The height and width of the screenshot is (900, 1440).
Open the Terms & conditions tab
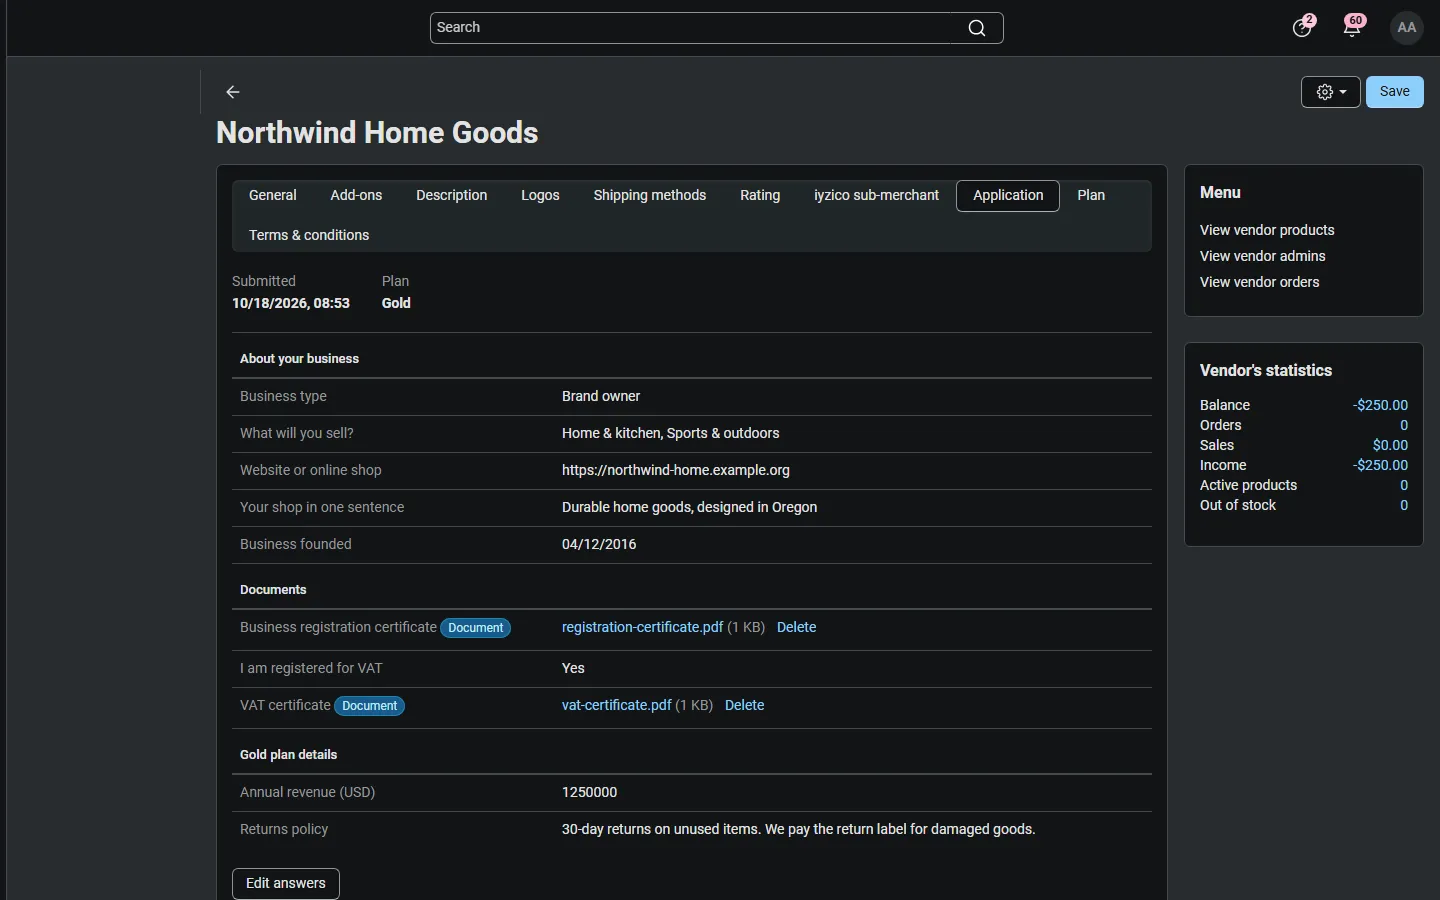pos(309,236)
